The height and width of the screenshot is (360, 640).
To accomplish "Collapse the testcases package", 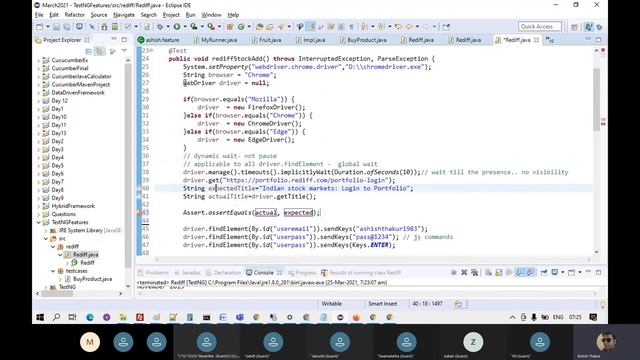I will coord(53,271).
